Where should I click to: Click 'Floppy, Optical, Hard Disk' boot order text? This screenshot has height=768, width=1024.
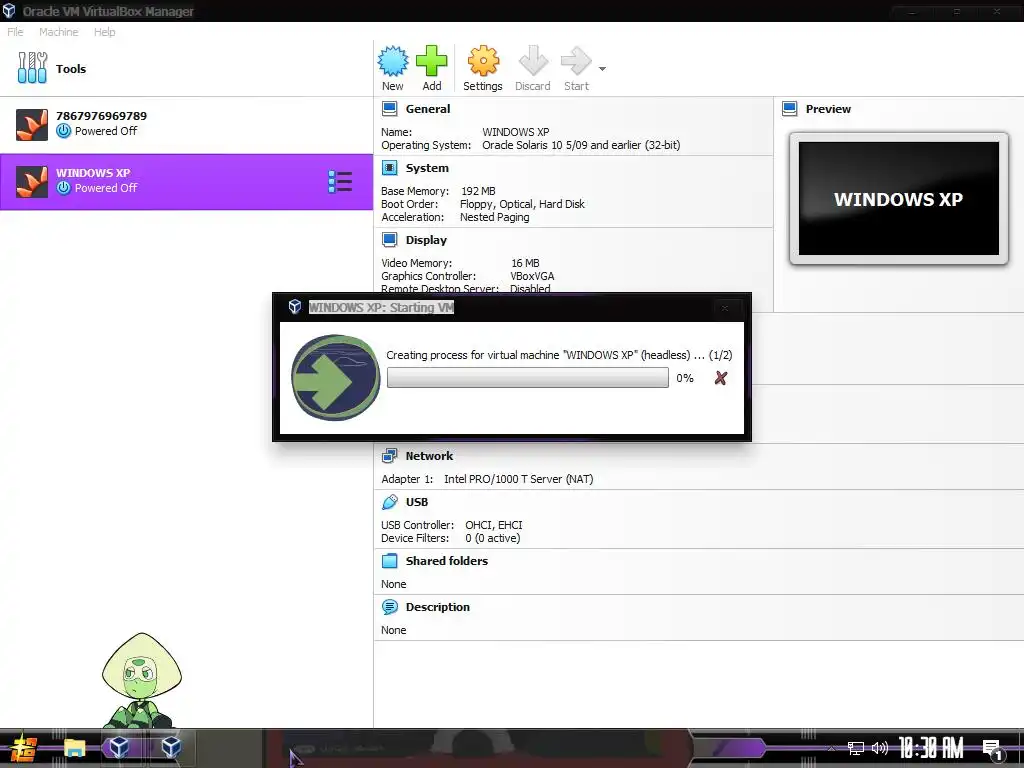522,204
